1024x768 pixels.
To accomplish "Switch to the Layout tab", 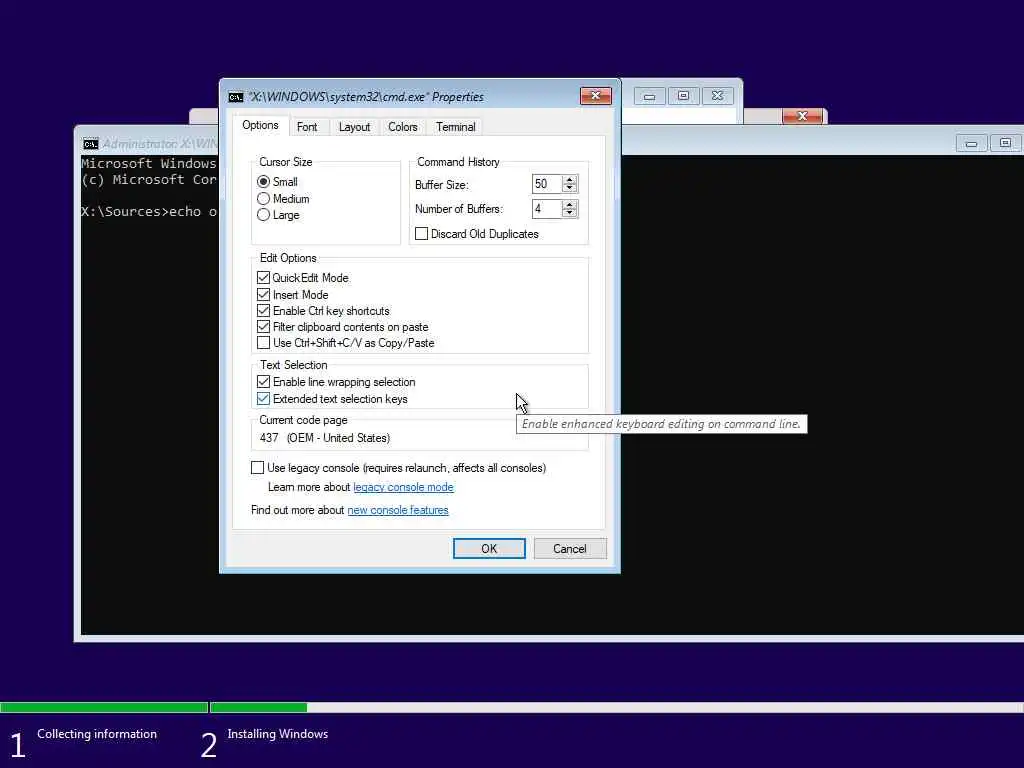I will [355, 127].
